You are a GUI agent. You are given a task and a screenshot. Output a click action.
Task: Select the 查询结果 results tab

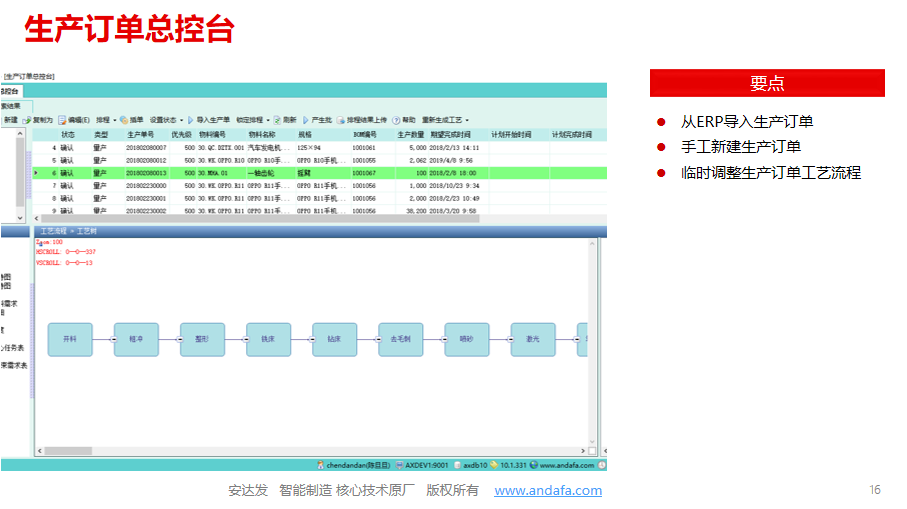16,106
